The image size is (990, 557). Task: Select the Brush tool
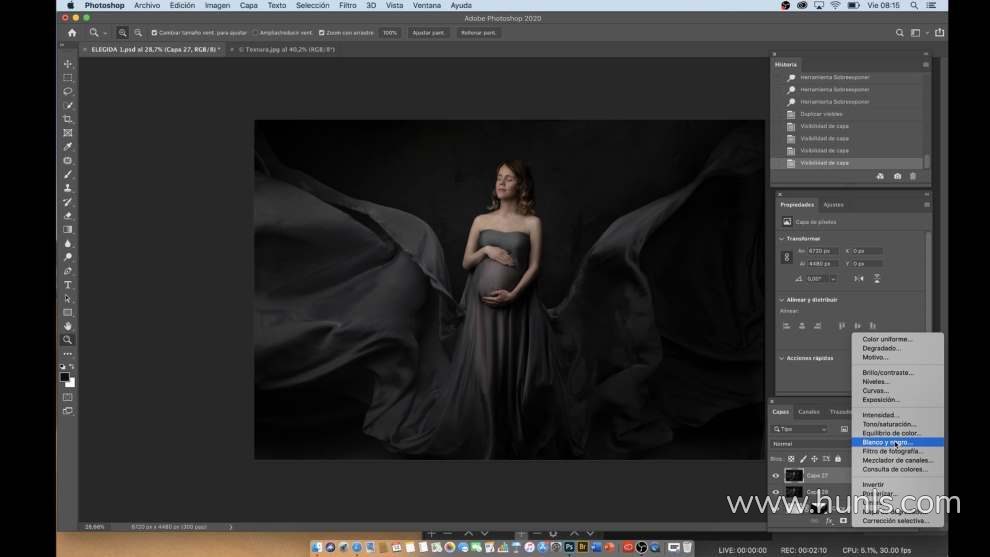(68, 174)
